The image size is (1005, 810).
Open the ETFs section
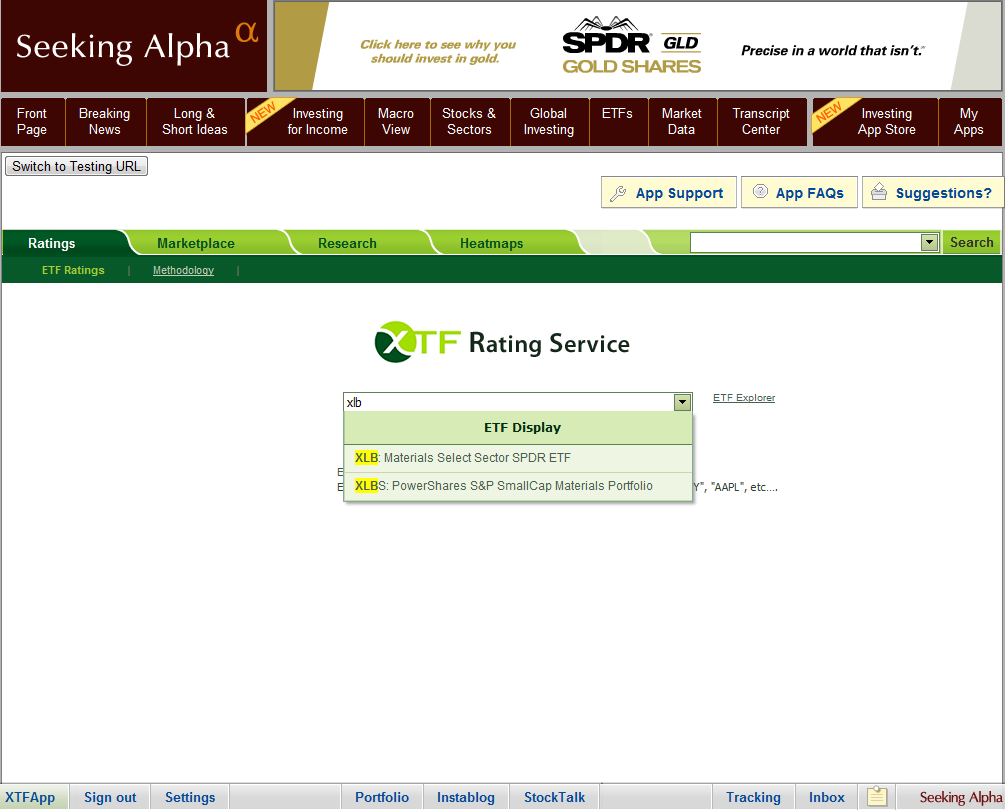pyautogui.click(x=617, y=122)
